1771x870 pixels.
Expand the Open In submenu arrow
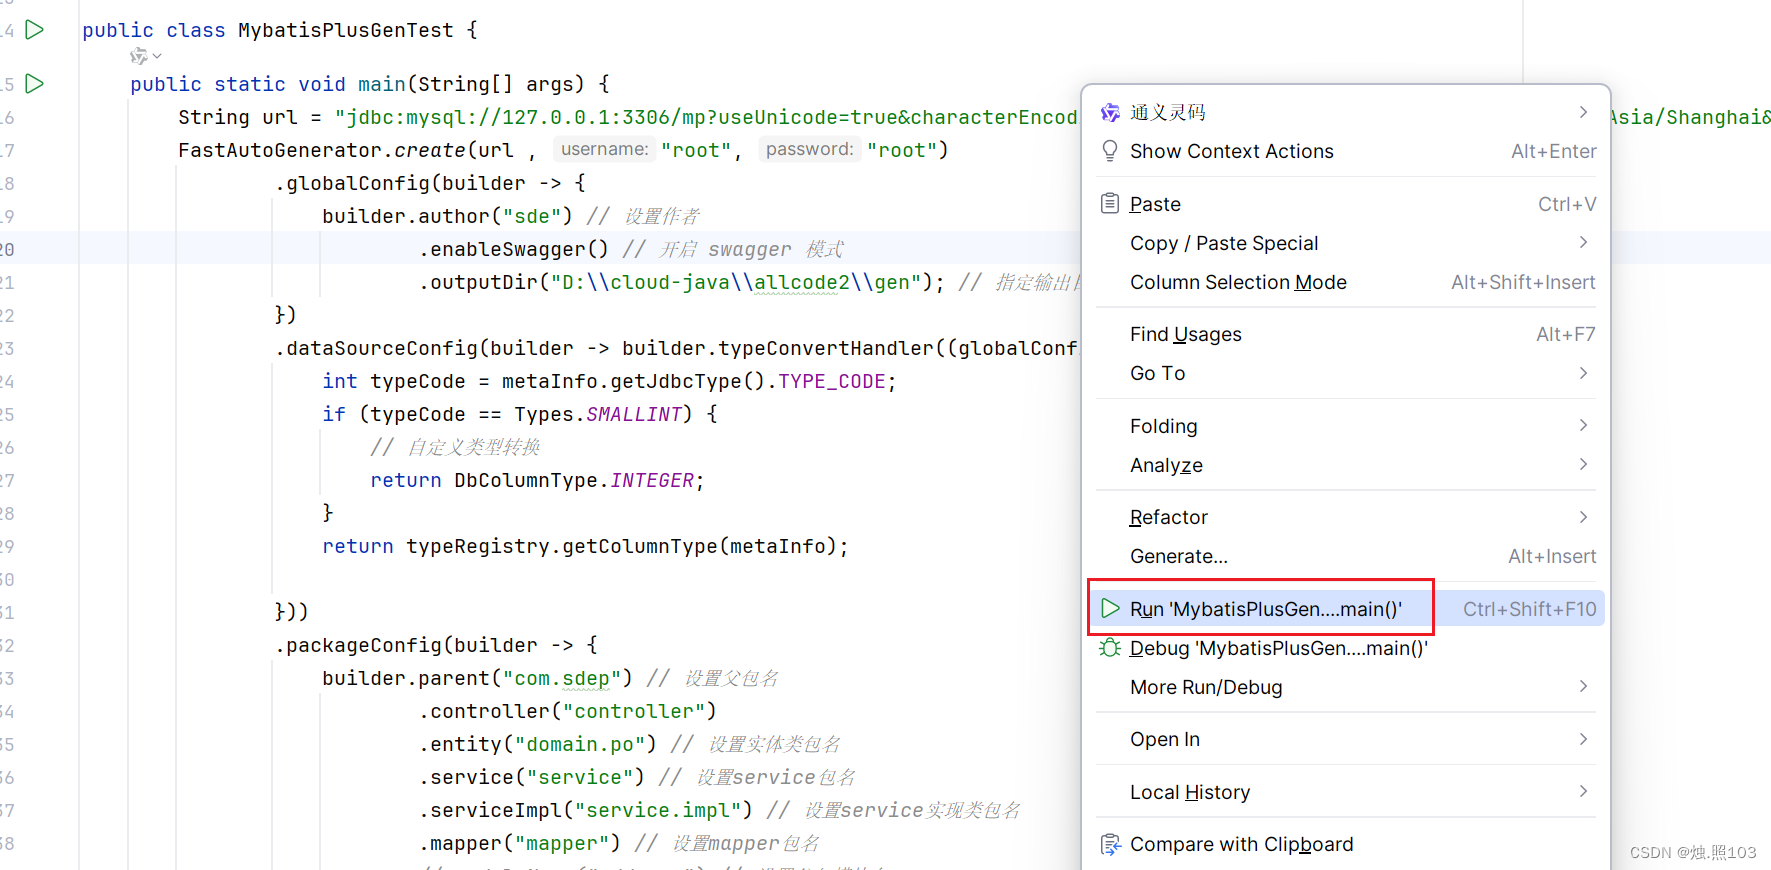(x=1584, y=739)
